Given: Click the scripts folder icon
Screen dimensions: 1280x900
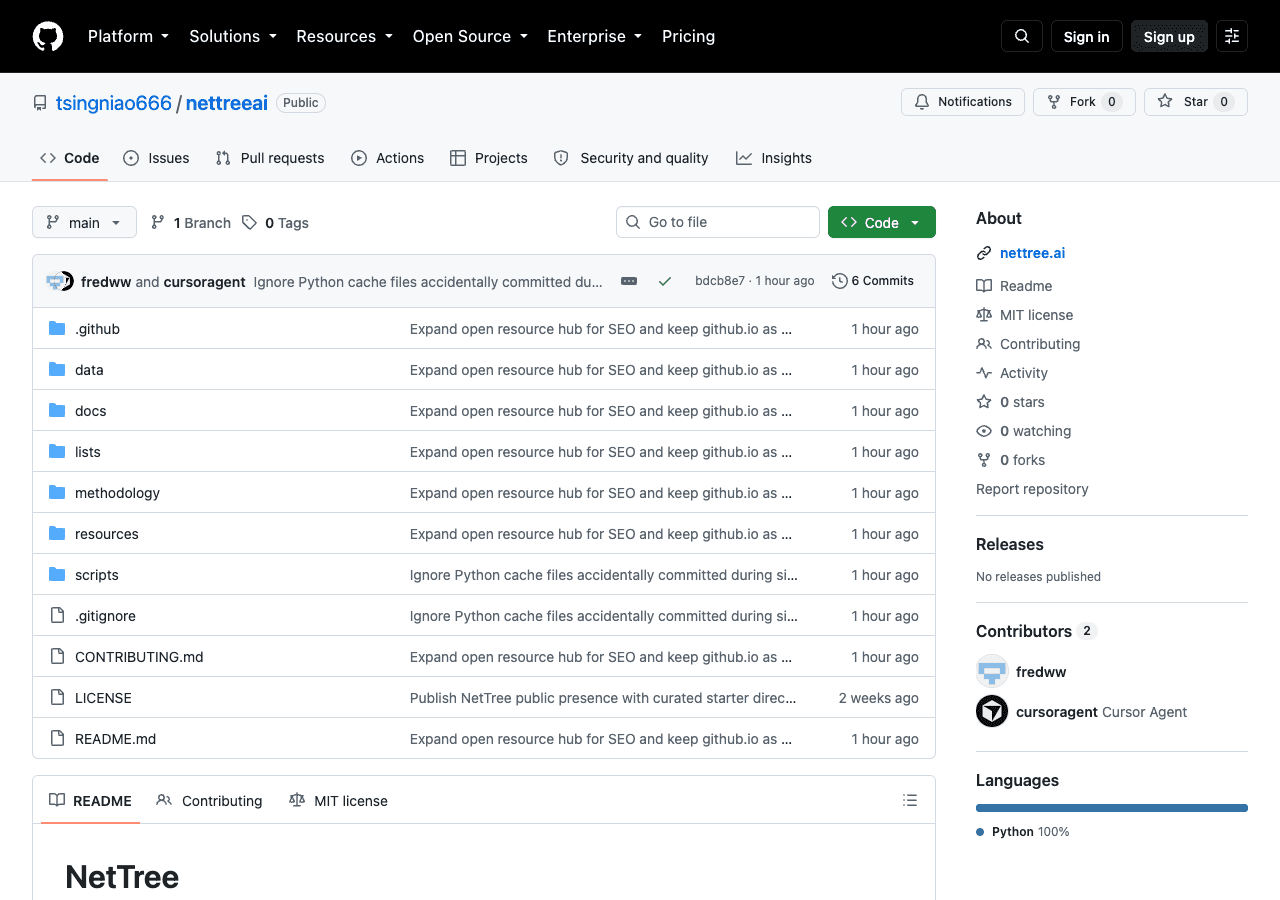Looking at the screenshot, I should (57, 575).
